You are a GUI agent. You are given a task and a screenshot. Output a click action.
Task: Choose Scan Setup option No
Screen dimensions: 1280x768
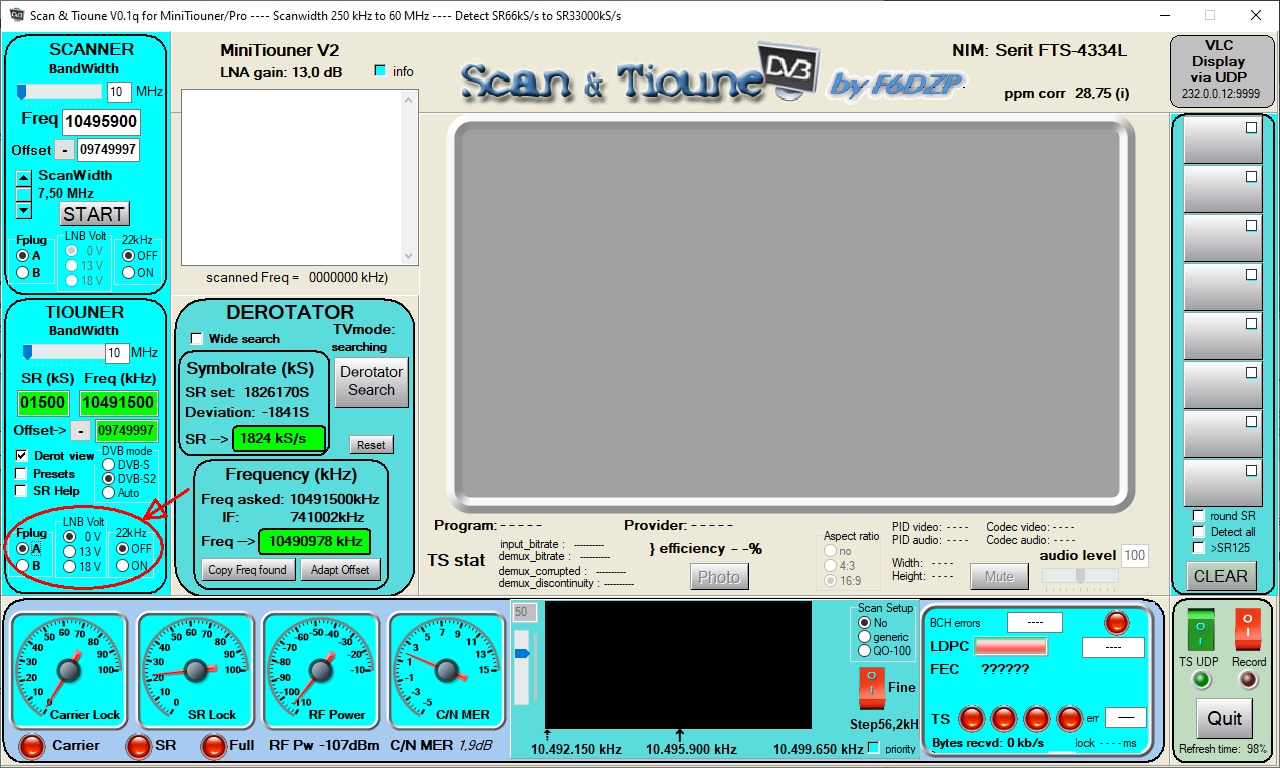[x=865, y=623]
